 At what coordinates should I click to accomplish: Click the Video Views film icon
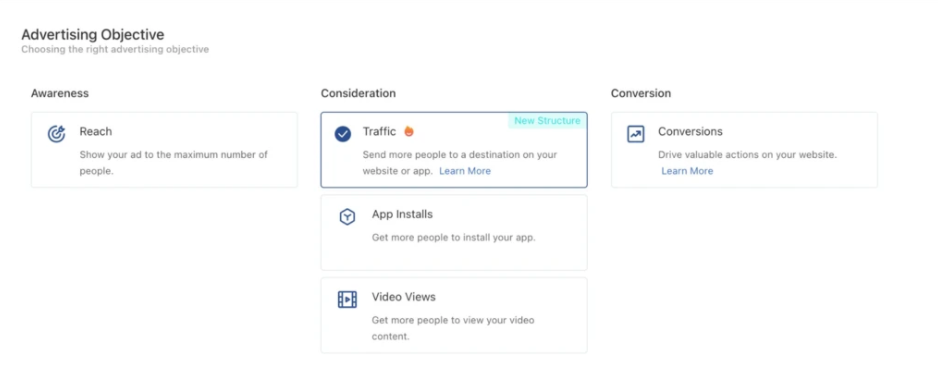coord(347,299)
